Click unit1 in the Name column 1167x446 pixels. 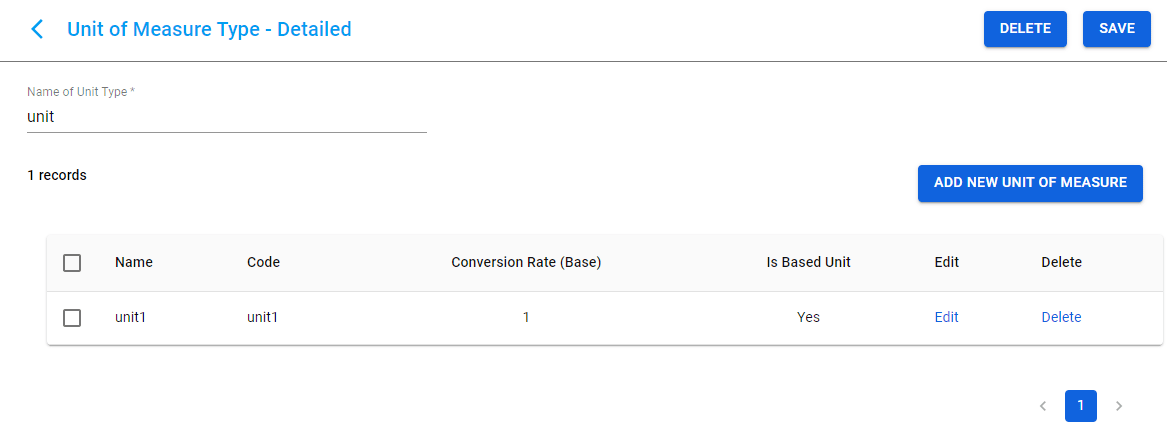click(131, 317)
